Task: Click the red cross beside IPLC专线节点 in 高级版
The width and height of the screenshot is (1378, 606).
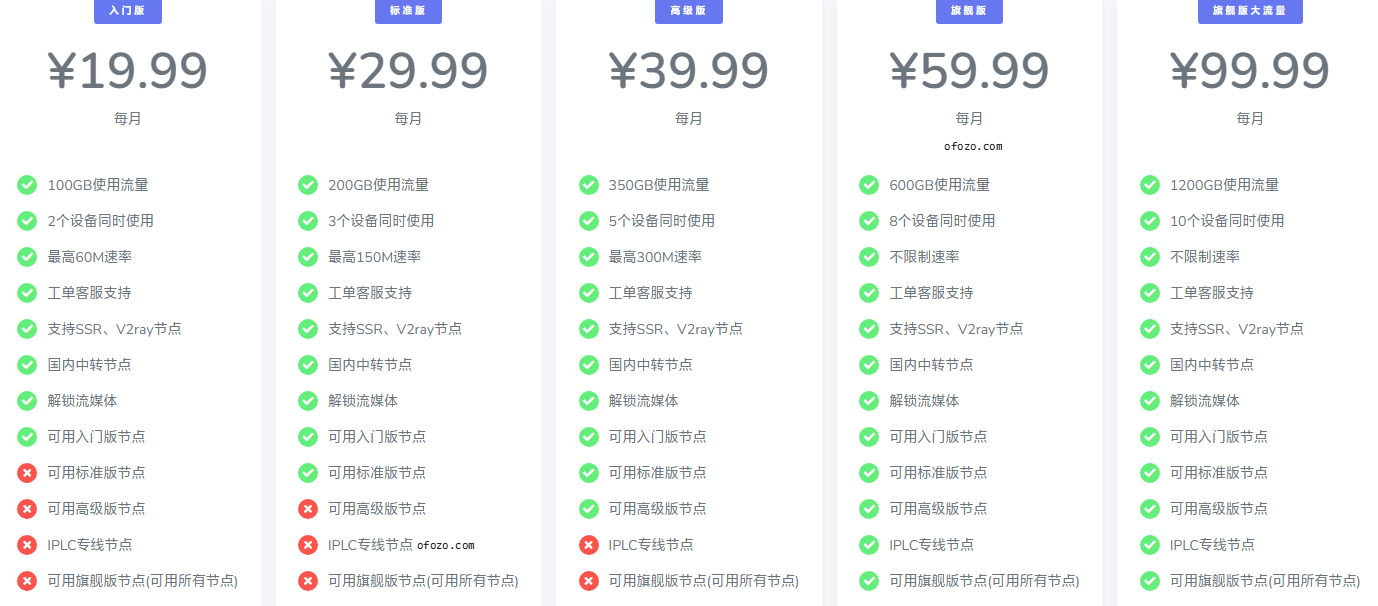Action: pos(589,545)
